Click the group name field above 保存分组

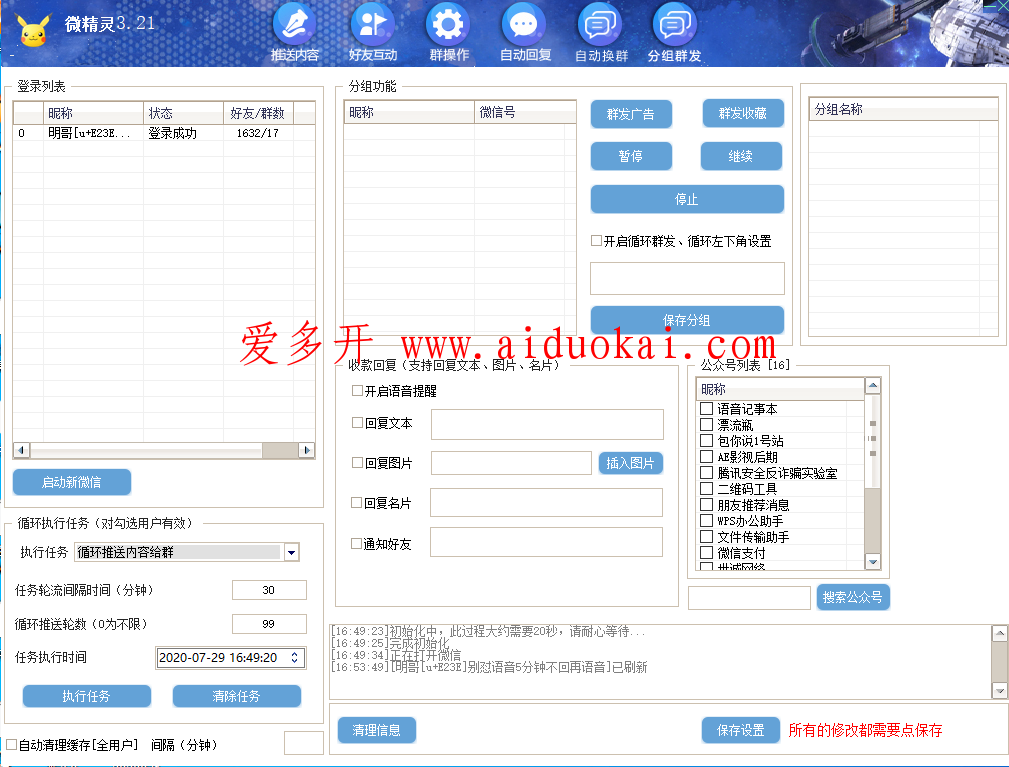(687, 279)
